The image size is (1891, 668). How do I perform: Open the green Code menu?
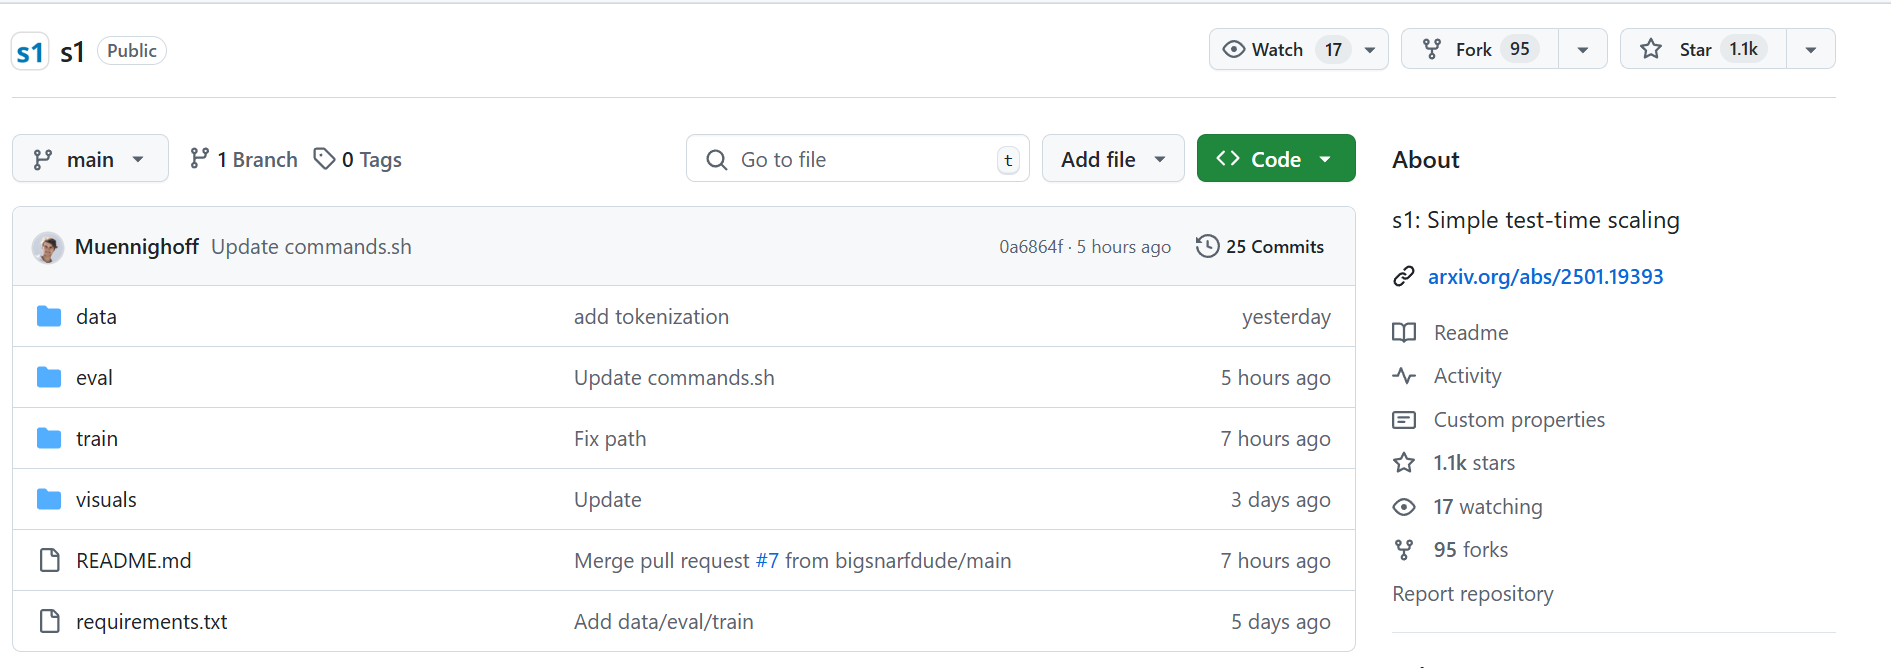point(1275,159)
